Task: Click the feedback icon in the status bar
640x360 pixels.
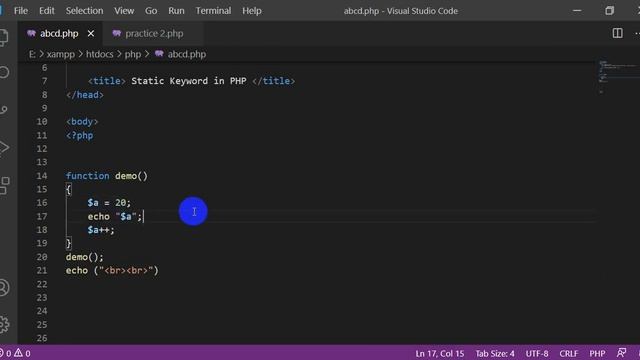Action: [x=621, y=353]
